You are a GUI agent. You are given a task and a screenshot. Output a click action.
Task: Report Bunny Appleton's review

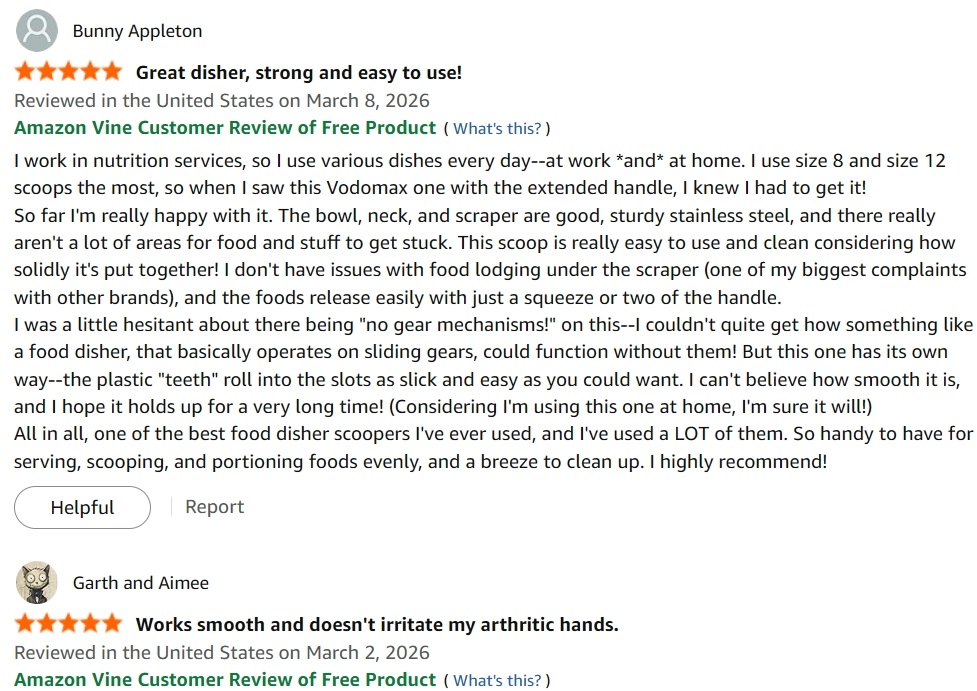click(x=214, y=507)
